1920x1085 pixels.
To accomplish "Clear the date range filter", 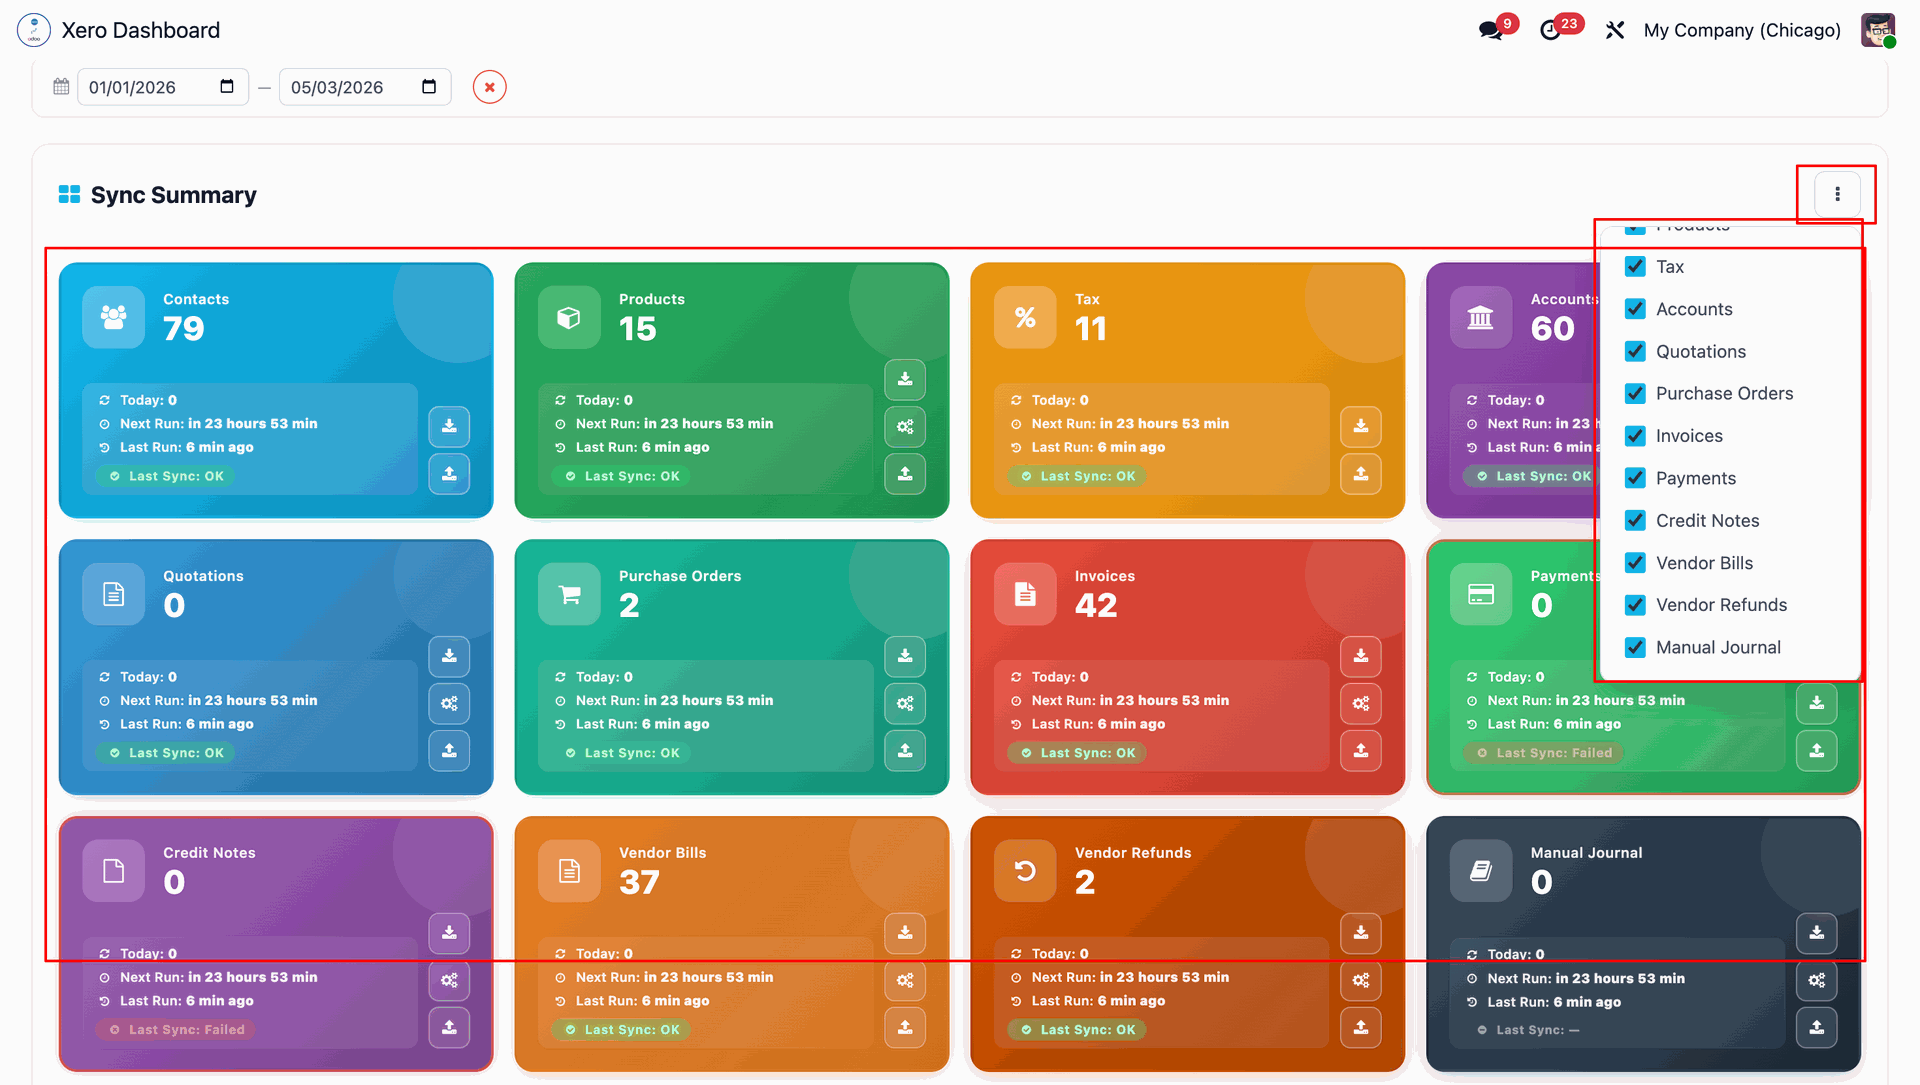I will pos(489,87).
